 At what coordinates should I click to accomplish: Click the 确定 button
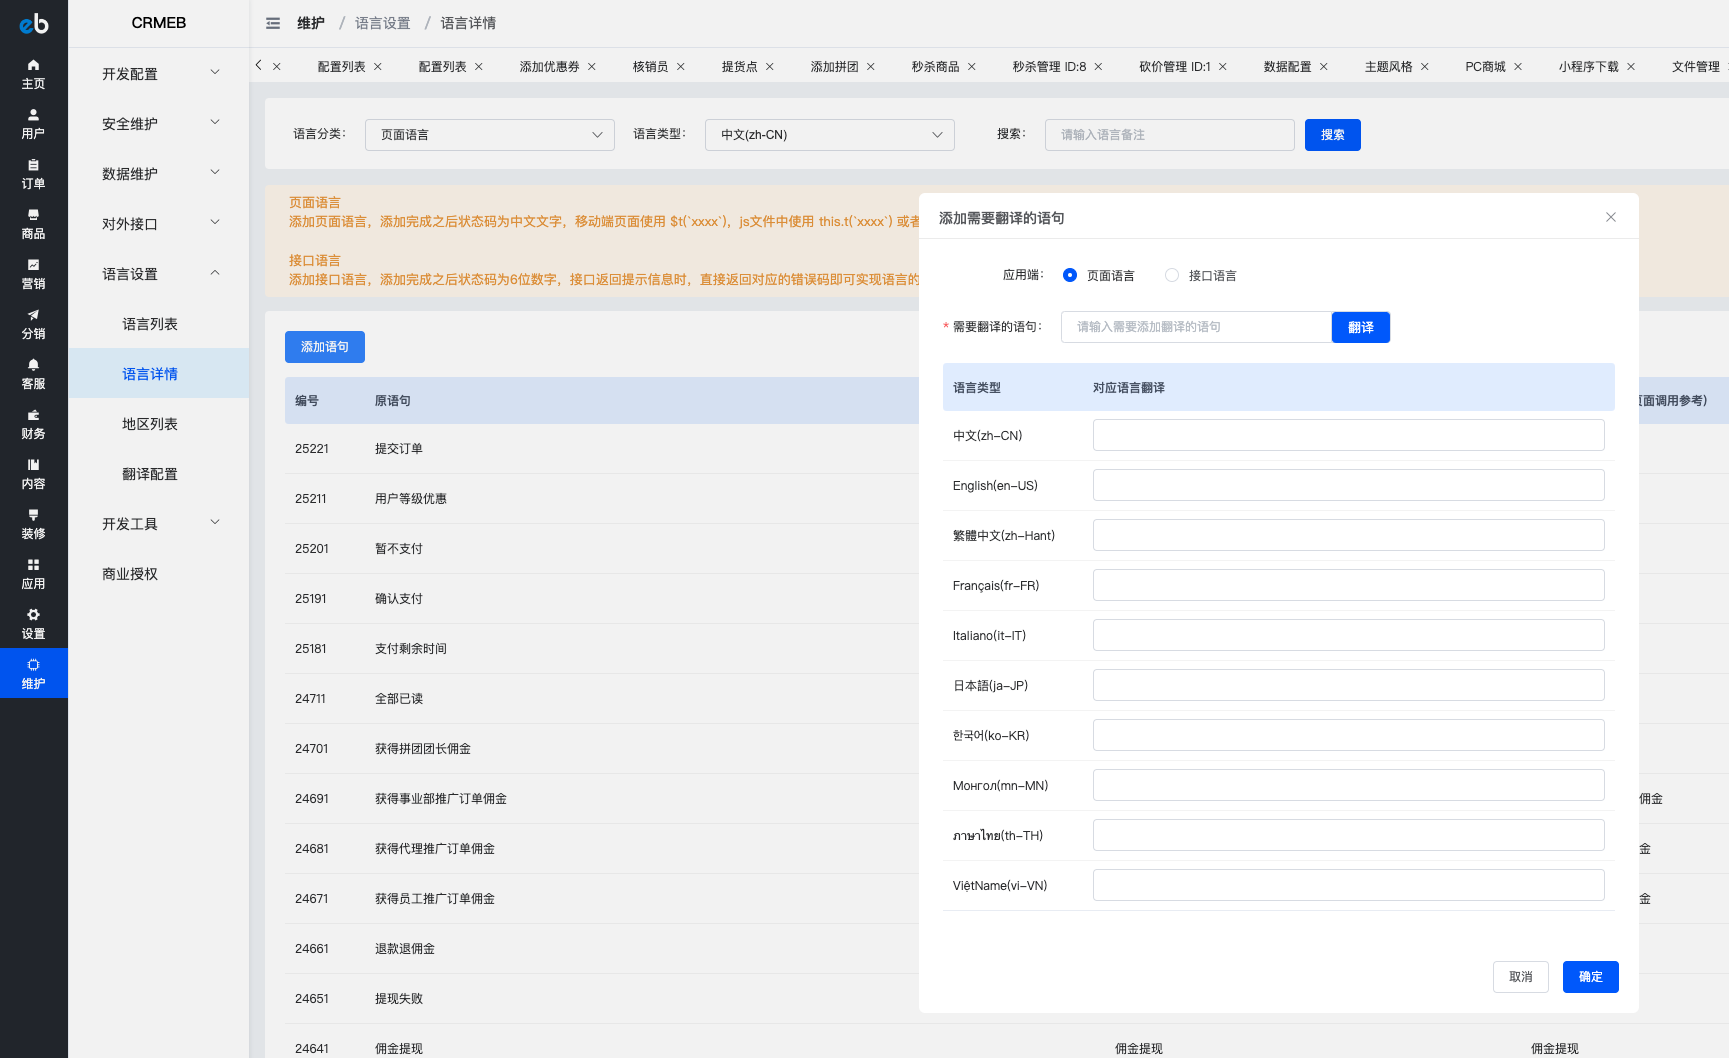pyautogui.click(x=1591, y=977)
